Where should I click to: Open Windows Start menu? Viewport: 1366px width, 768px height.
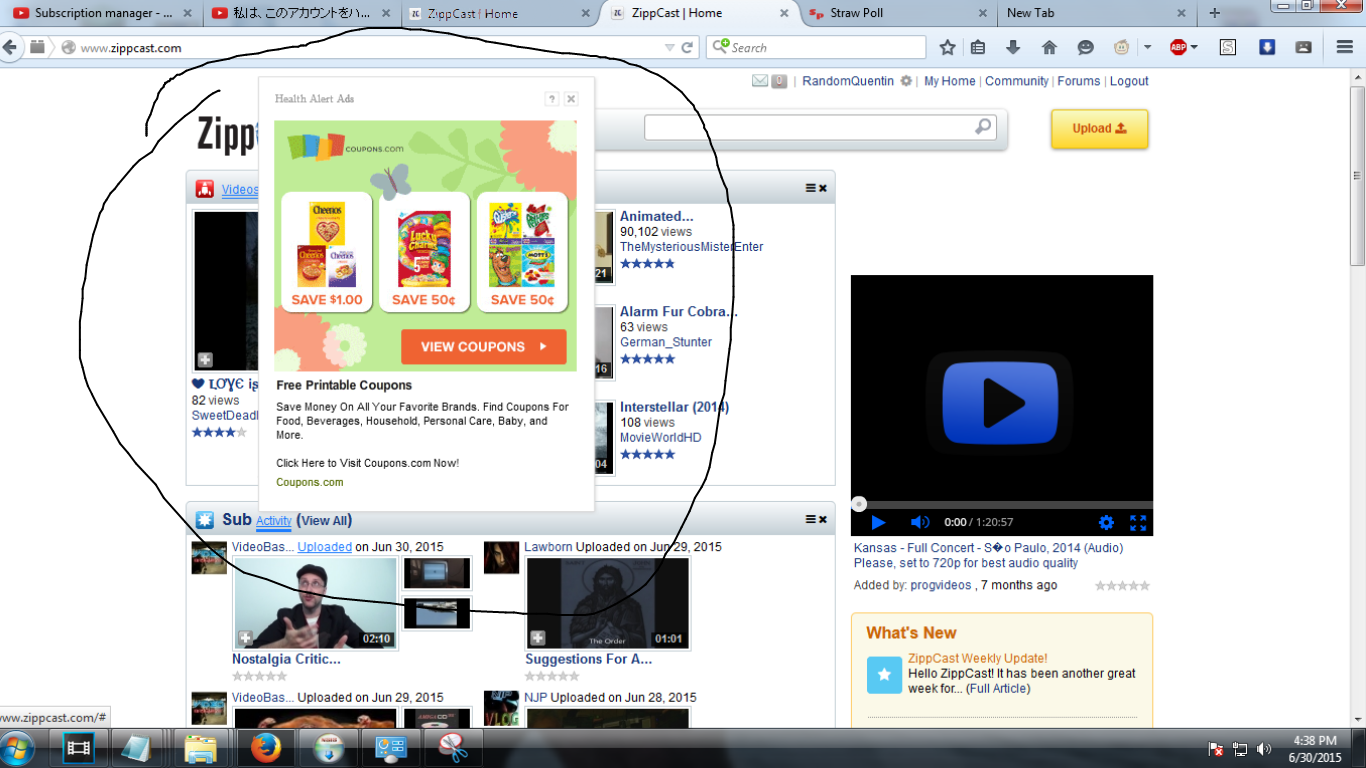pos(18,748)
